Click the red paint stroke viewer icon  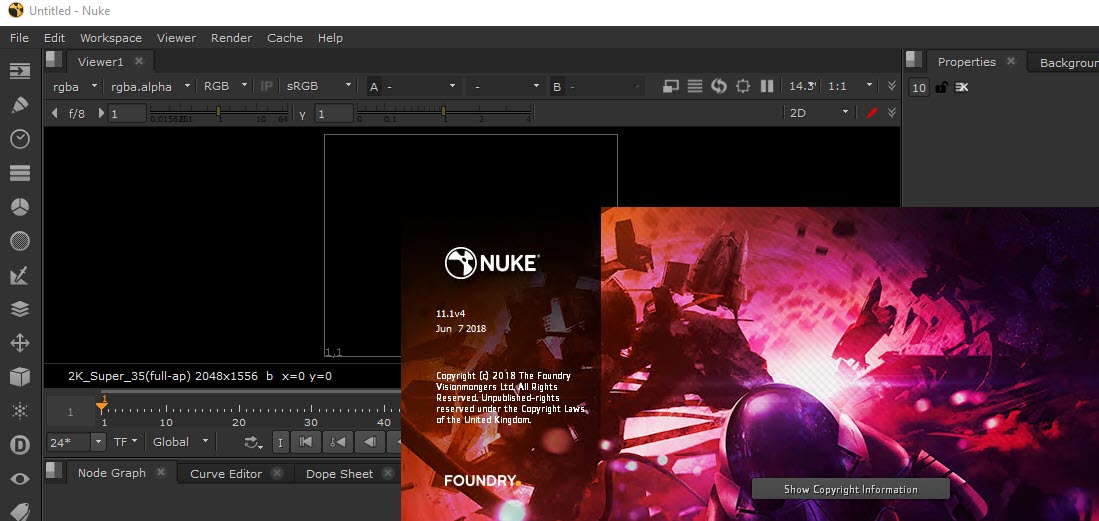872,112
